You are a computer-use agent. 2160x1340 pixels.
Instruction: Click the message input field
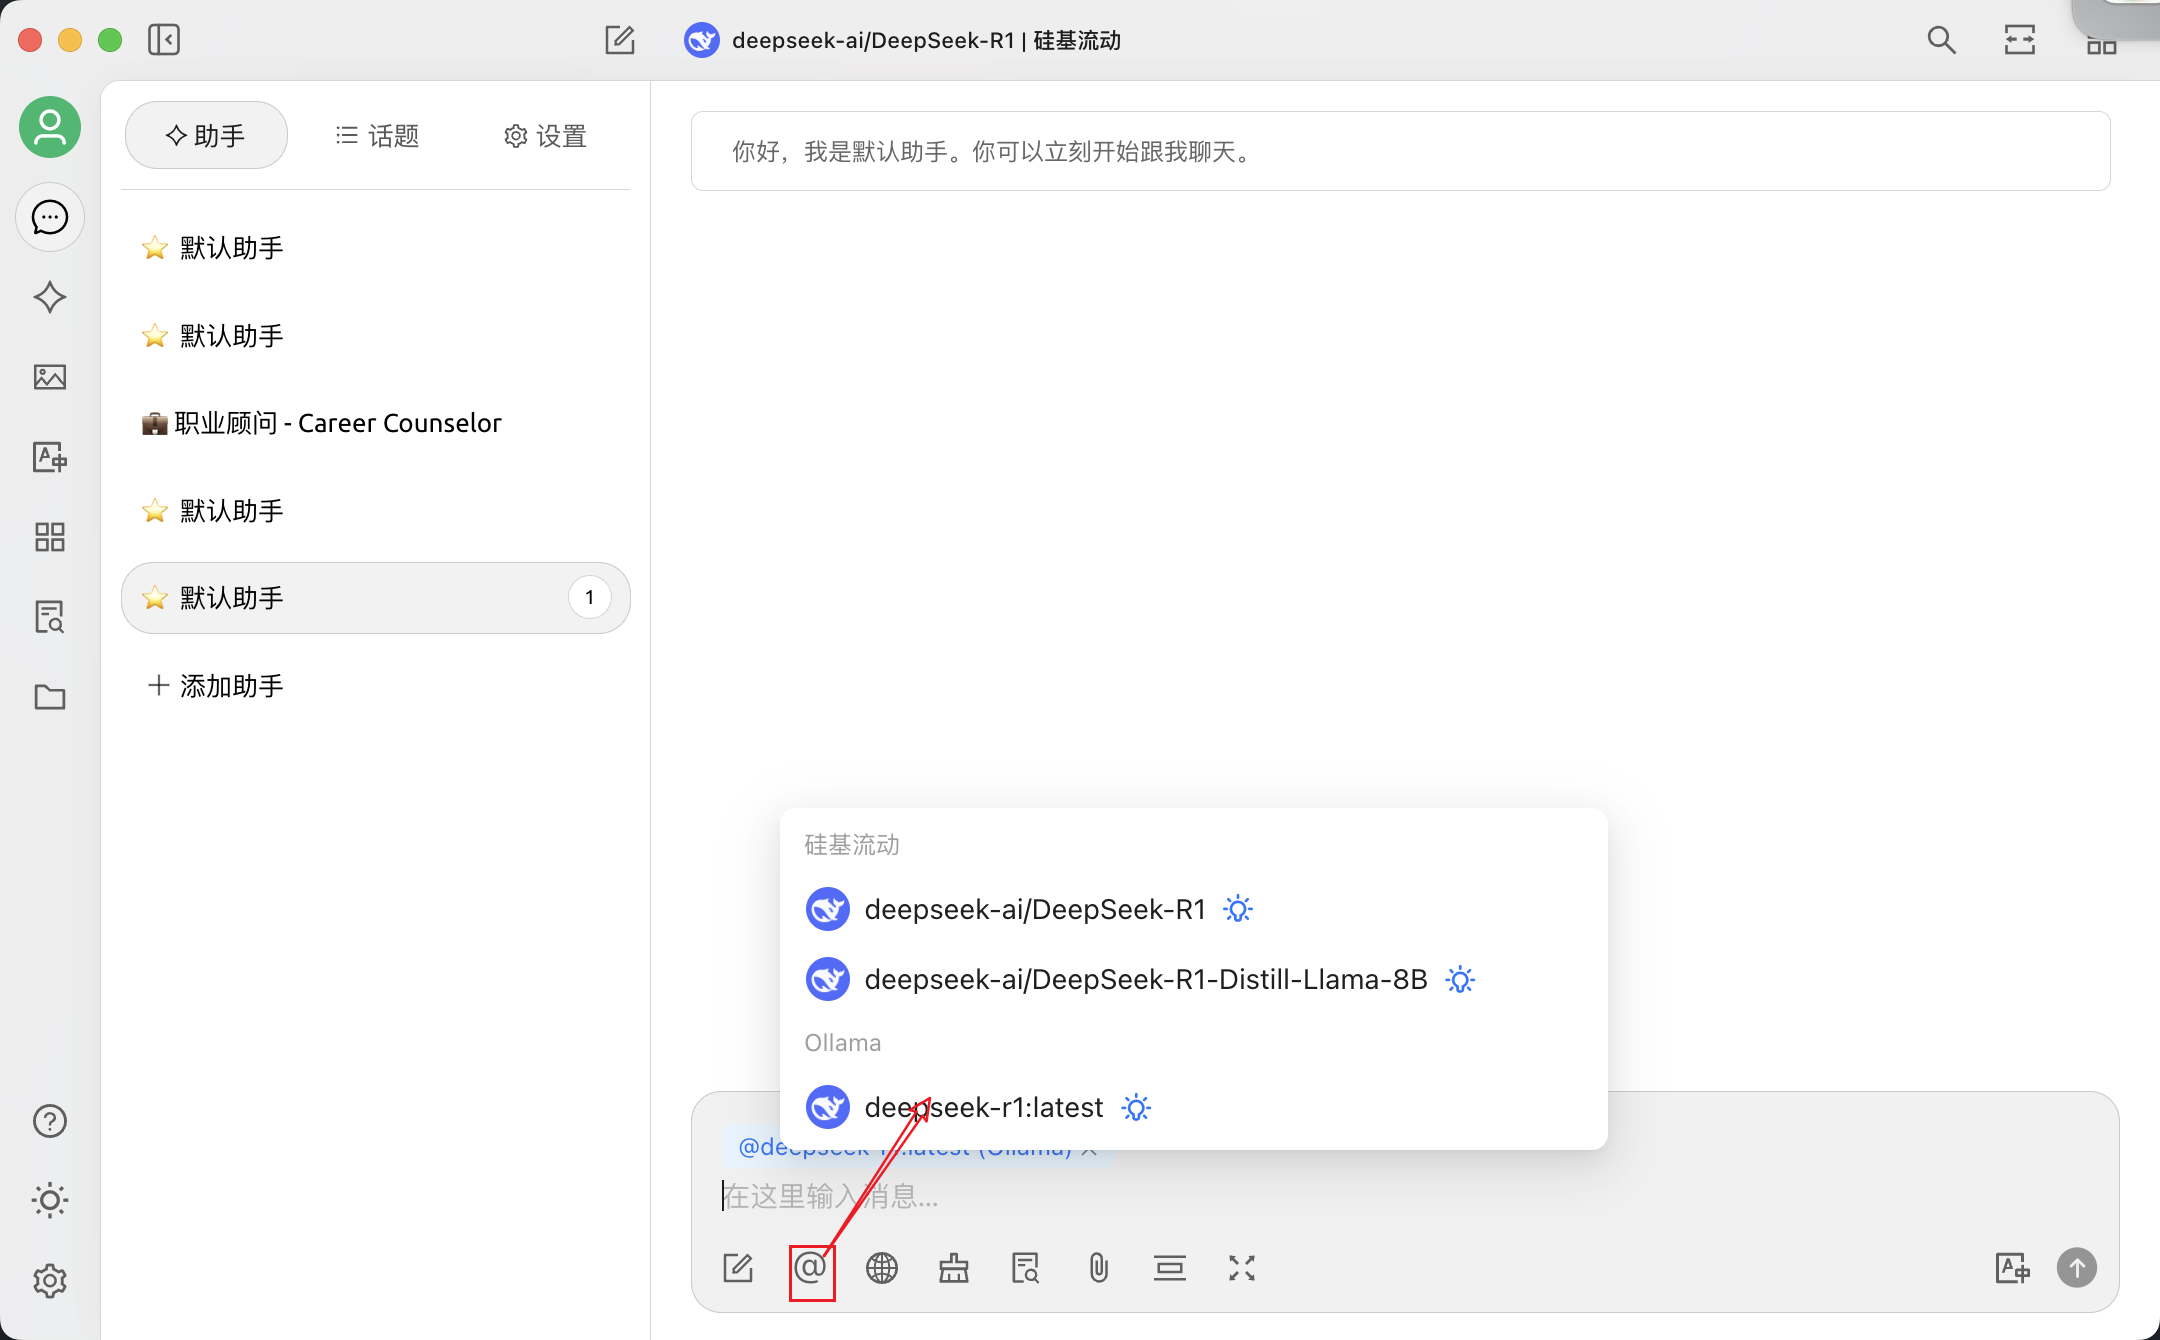click(1405, 1196)
